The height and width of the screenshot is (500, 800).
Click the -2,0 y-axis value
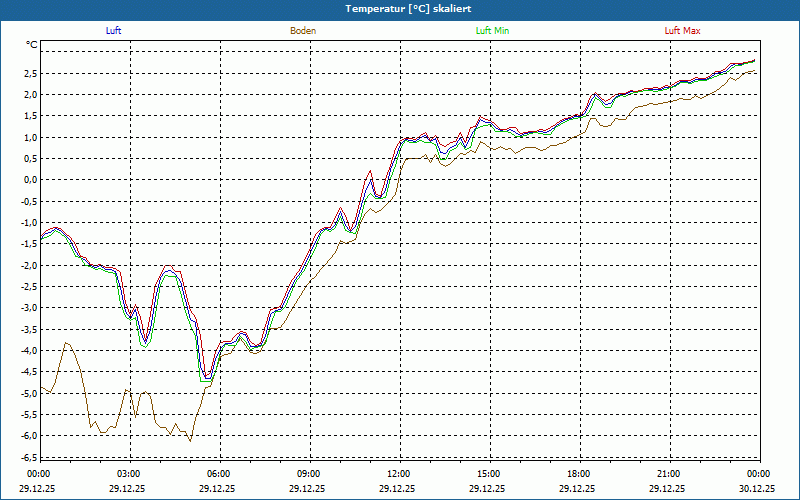tap(30, 265)
